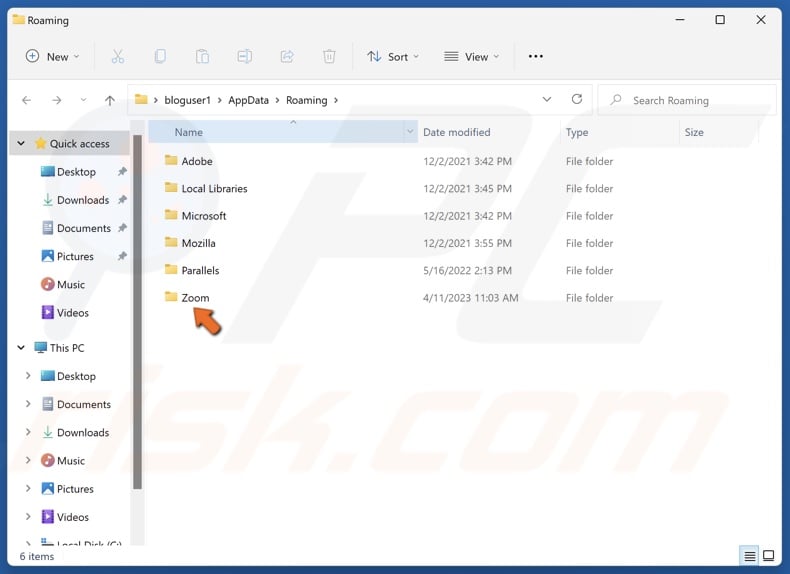Expand Videos under This PC
This screenshot has width=790, height=574.
coord(28,517)
